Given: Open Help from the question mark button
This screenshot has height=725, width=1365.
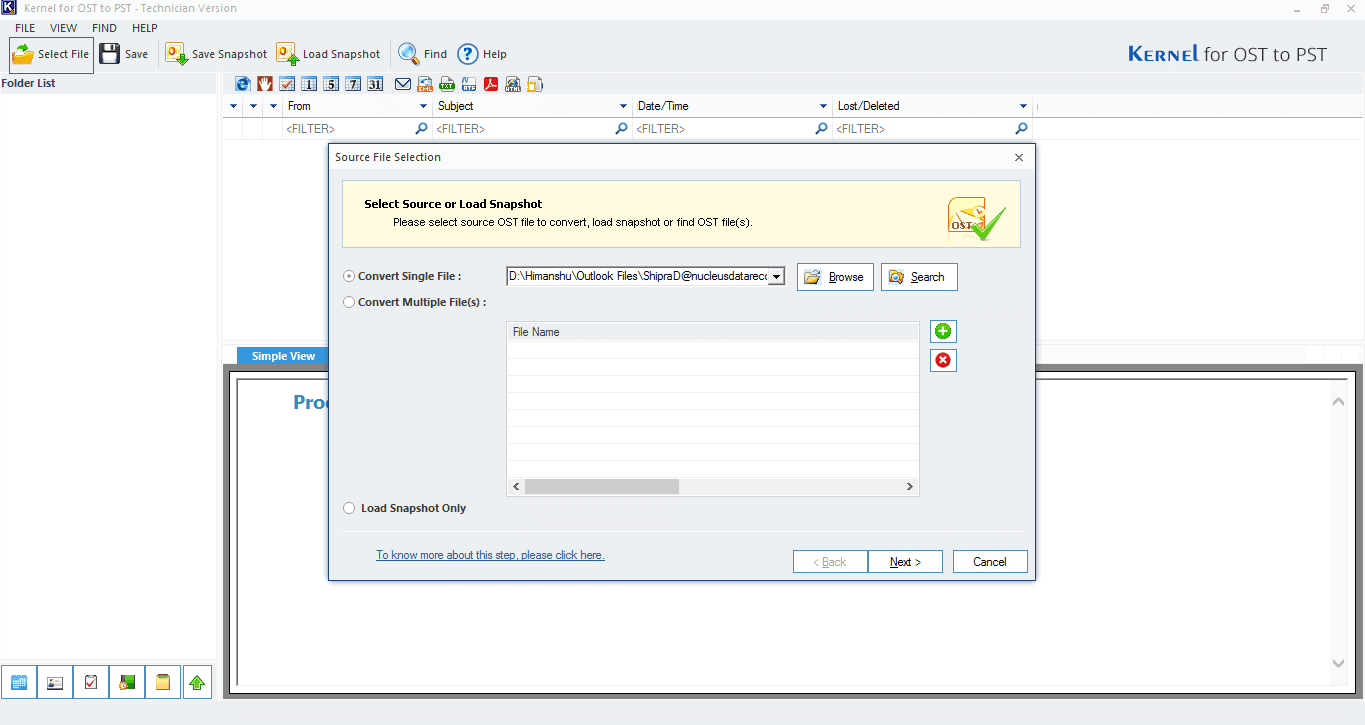Looking at the screenshot, I should tap(482, 54).
